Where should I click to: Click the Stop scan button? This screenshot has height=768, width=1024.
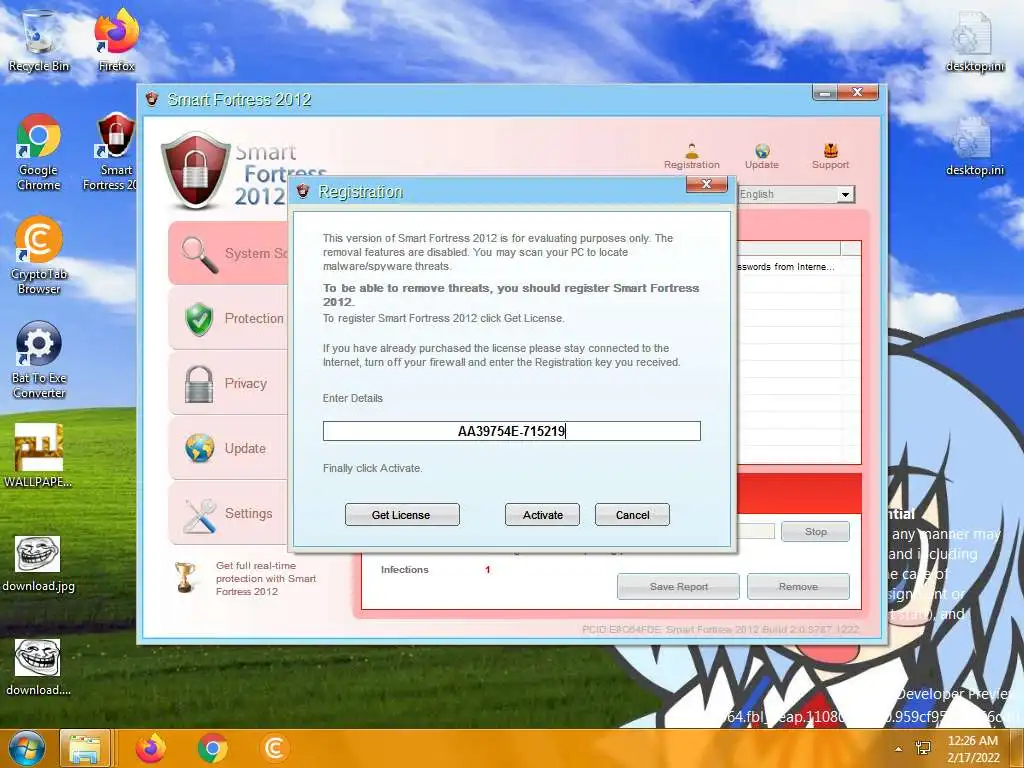point(815,532)
